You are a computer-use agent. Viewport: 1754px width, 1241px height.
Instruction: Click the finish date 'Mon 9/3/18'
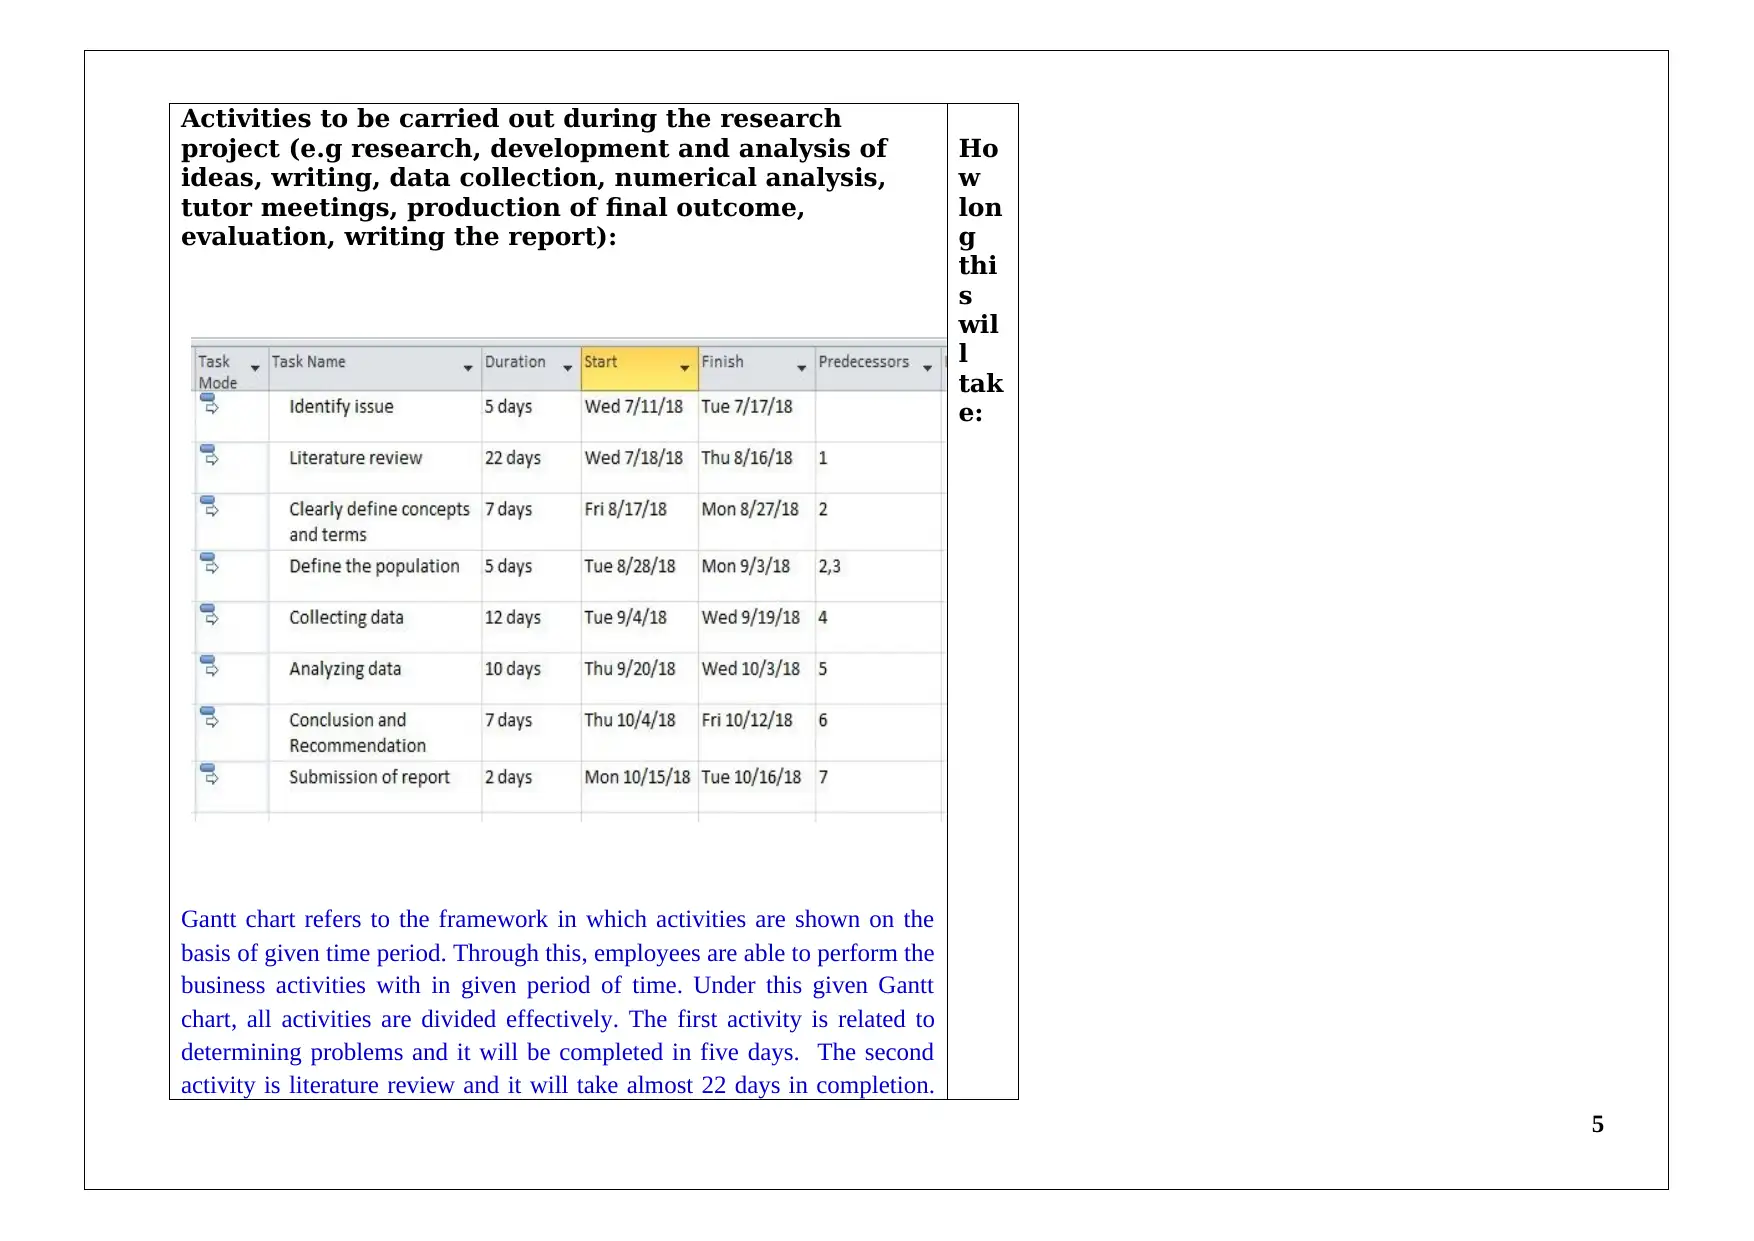coord(746,566)
